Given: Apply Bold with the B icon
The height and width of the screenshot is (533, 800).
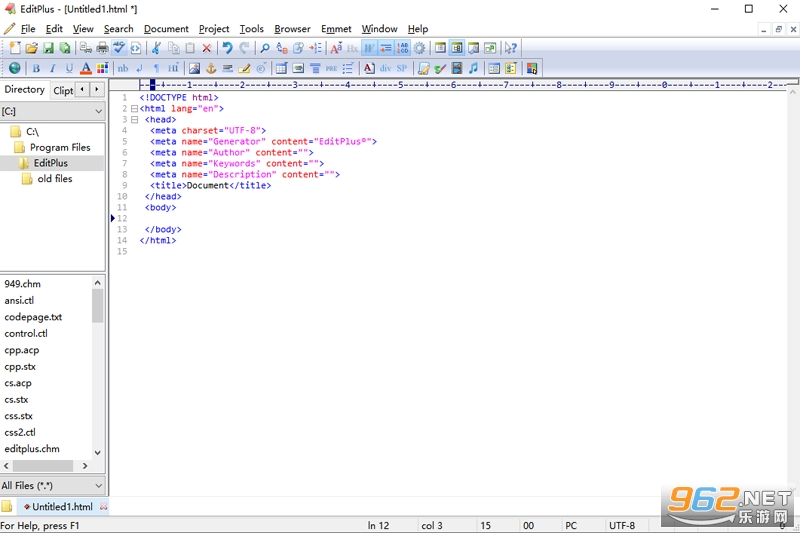Looking at the screenshot, I should [36, 68].
